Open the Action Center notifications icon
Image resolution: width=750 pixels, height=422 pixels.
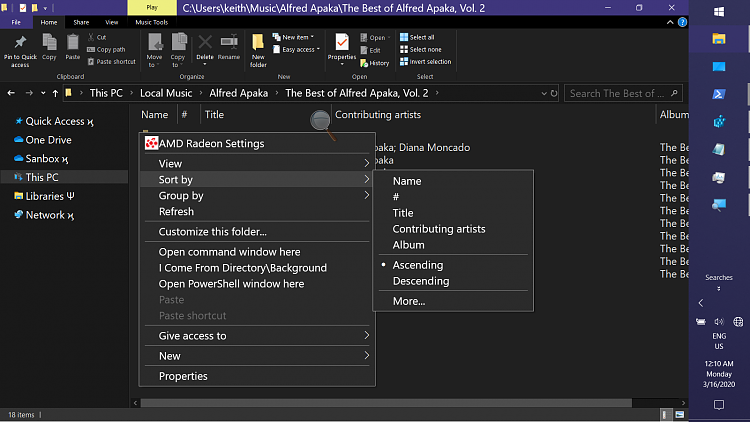click(719, 405)
